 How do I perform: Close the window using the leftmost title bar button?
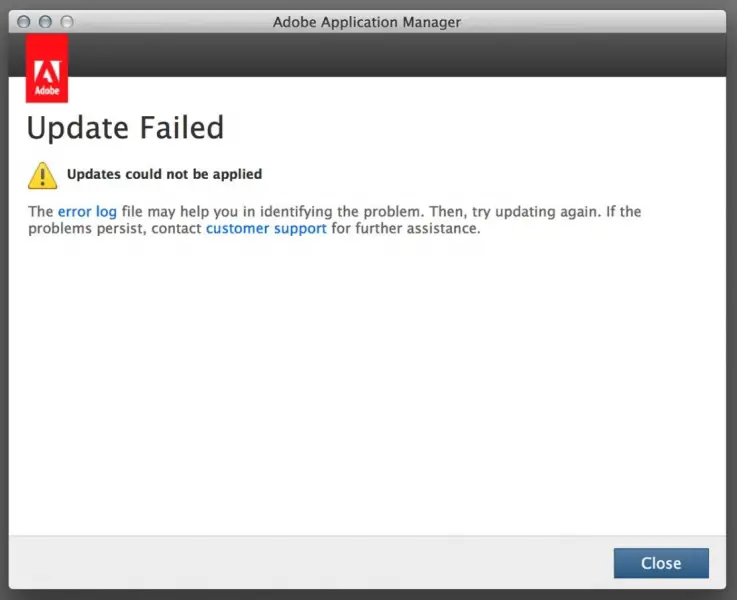(24, 22)
